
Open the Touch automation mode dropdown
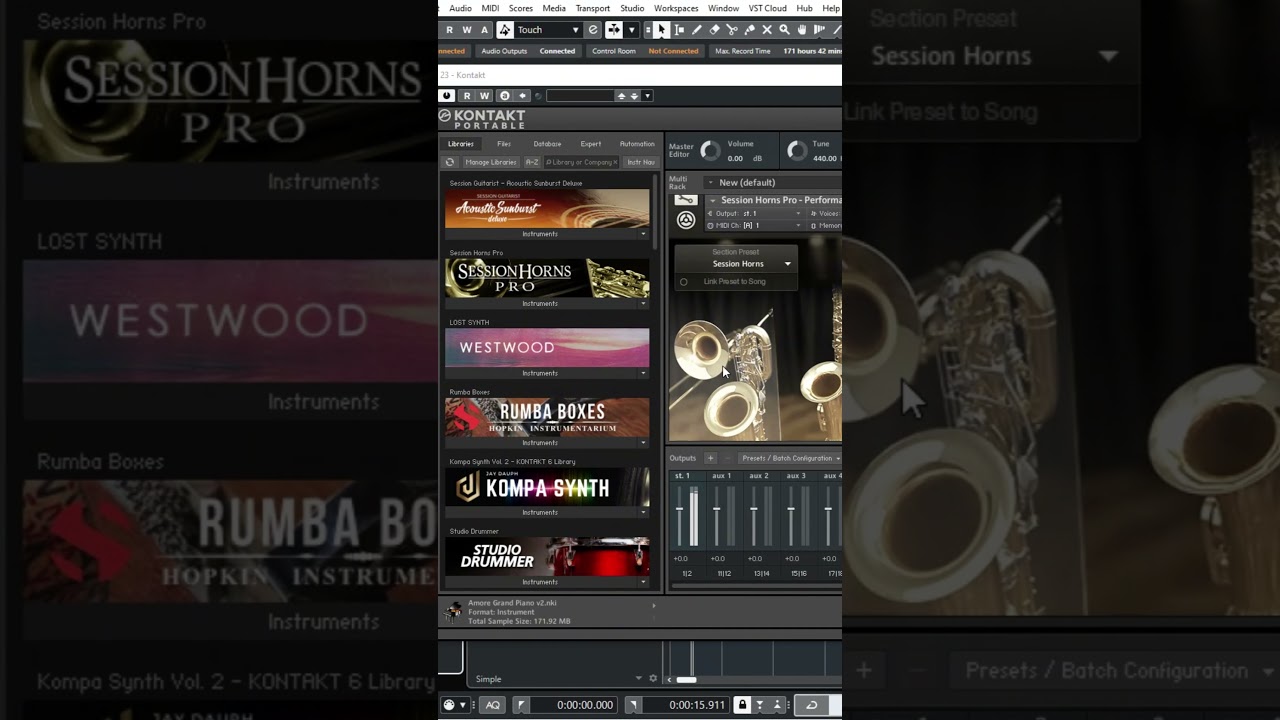coord(547,30)
